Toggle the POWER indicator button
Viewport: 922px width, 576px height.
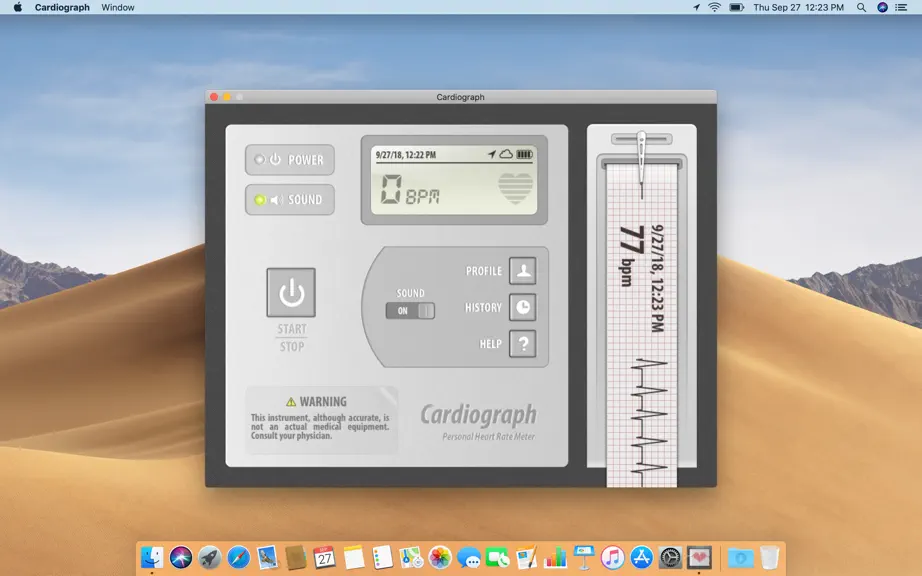[290, 160]
